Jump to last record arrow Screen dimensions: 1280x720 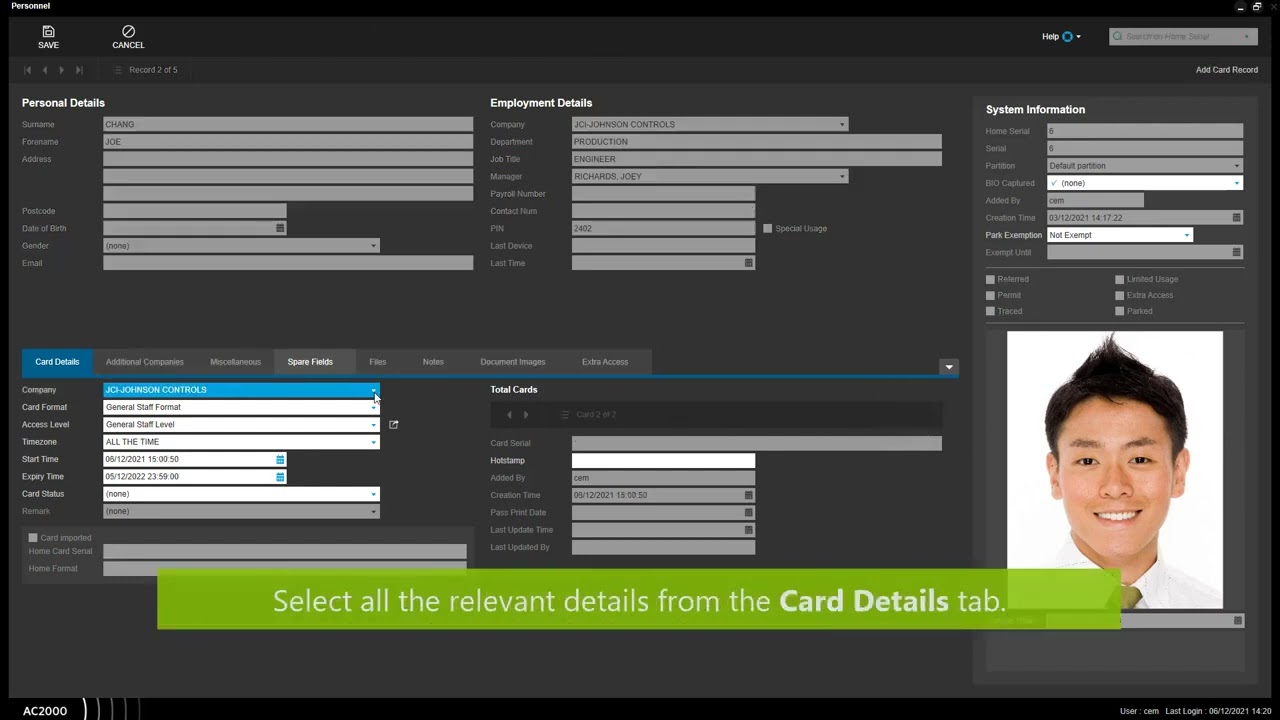point(79,70)
